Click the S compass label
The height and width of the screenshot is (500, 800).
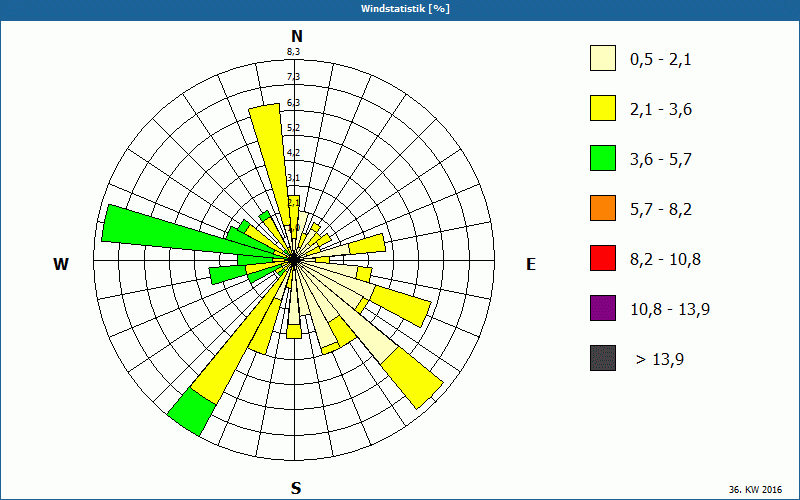296,488
